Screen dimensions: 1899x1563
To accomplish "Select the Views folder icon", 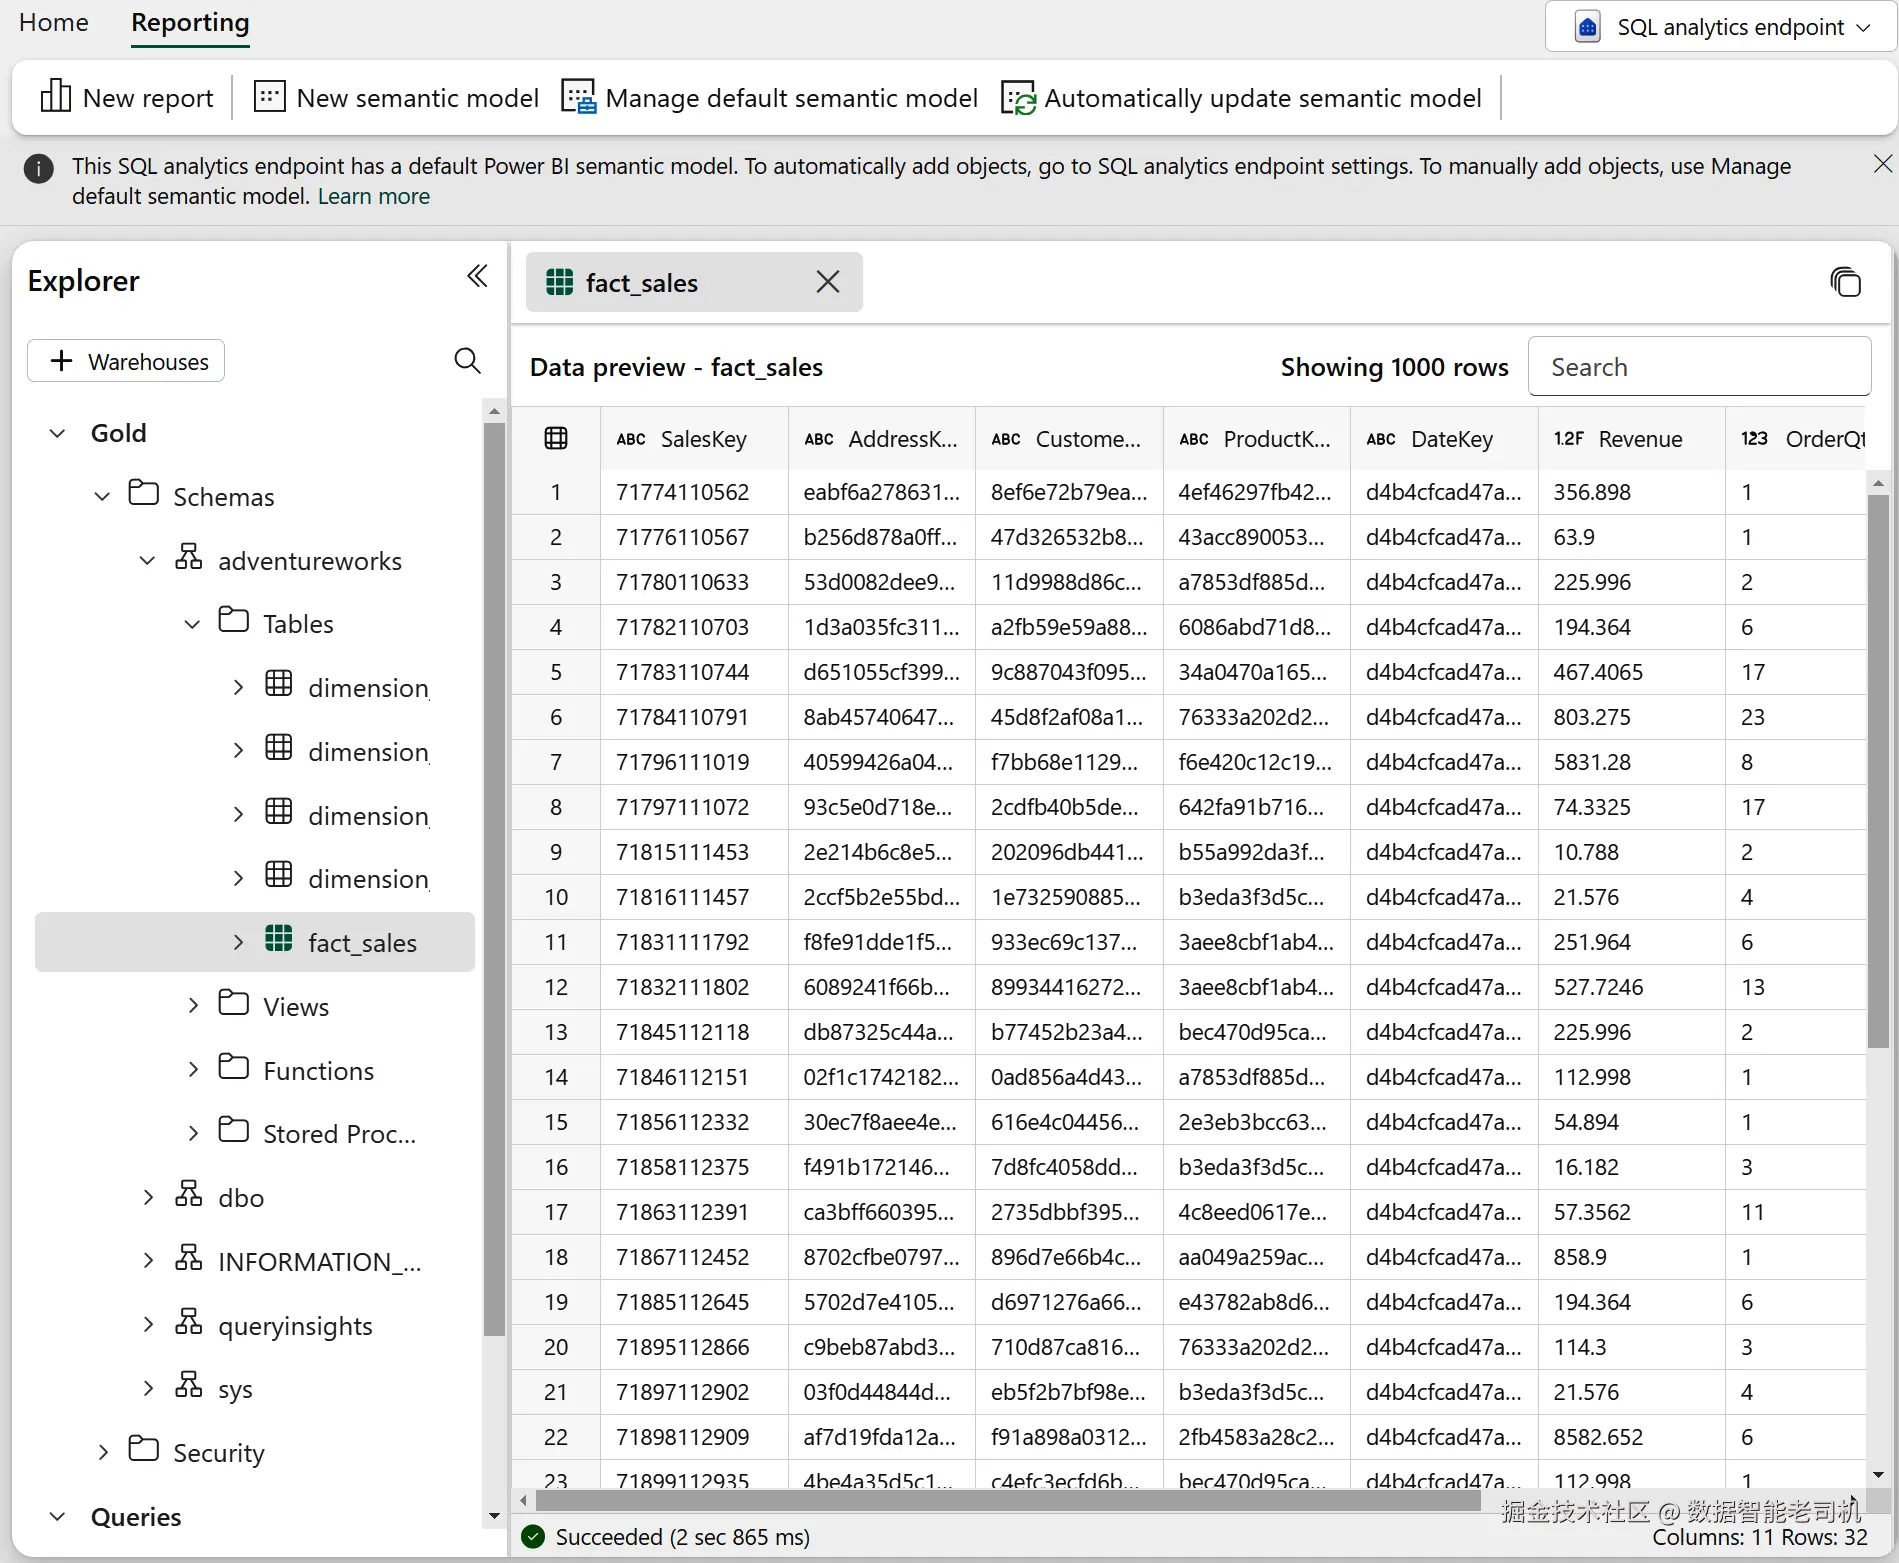I will point(233,1003).
